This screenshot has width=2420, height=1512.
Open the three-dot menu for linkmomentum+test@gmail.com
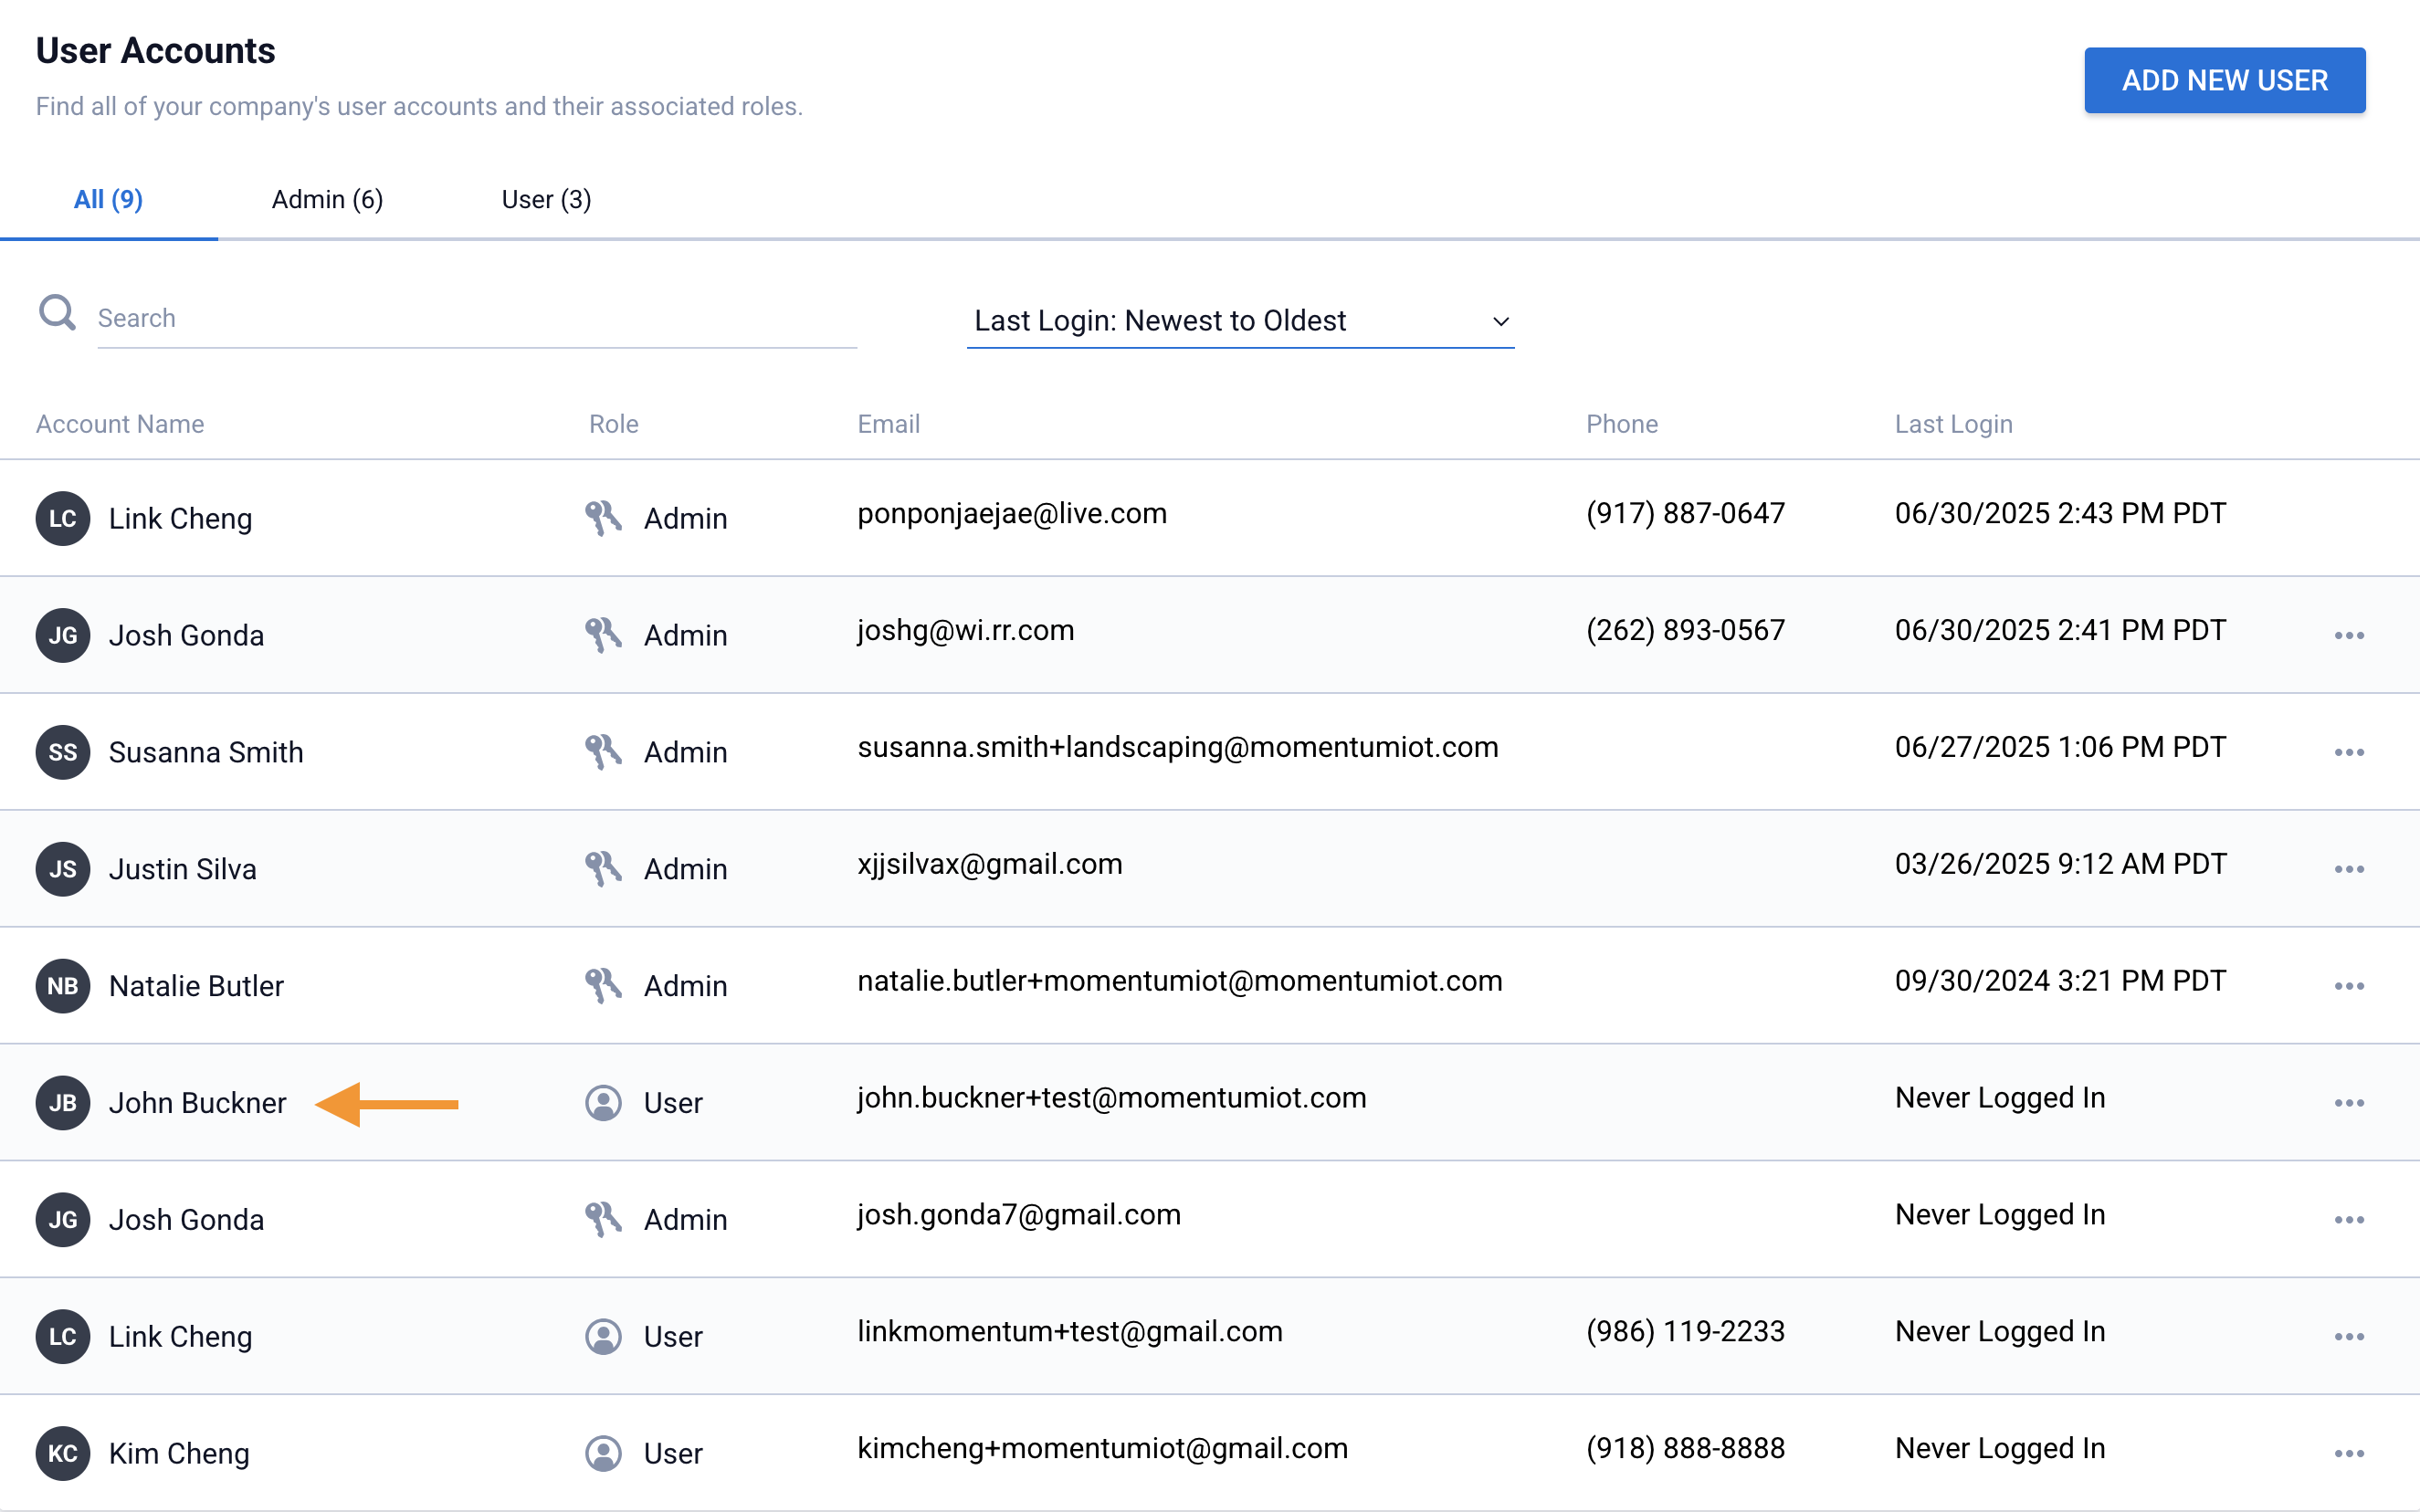click(x=2348, y=1337)
